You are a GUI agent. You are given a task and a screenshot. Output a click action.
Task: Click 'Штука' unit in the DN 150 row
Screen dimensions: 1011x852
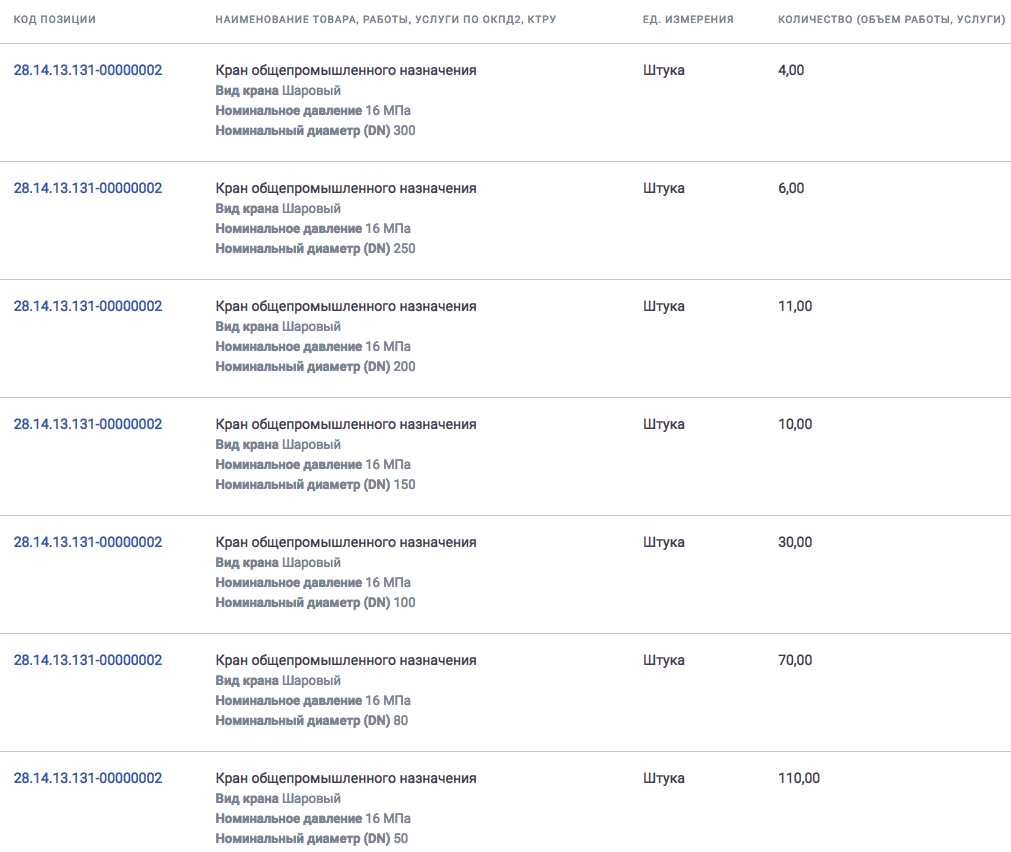pyautogui.click(x=663, y=424)
